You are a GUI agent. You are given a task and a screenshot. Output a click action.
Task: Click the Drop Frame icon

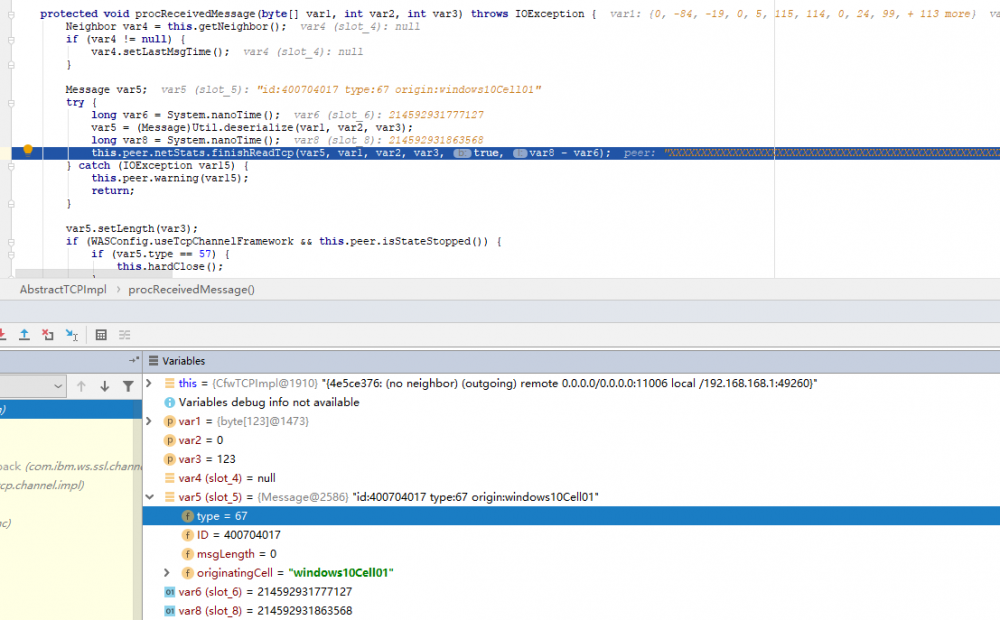47,334
